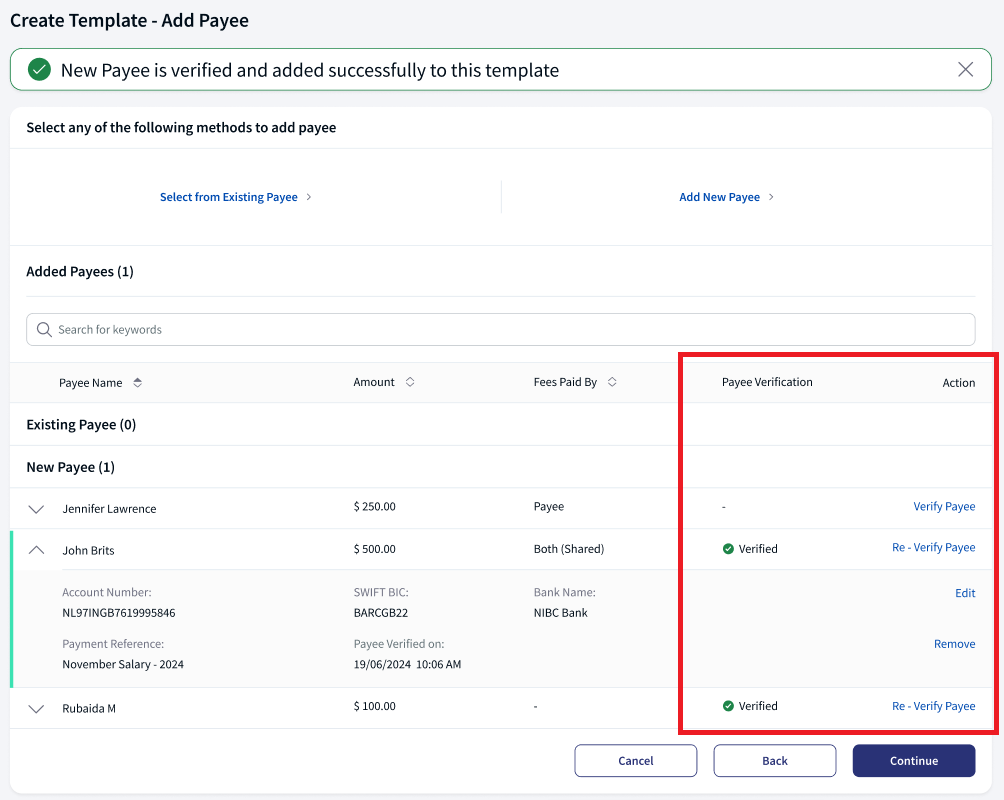Click chevron next to Add New Payee

(771, 197)
